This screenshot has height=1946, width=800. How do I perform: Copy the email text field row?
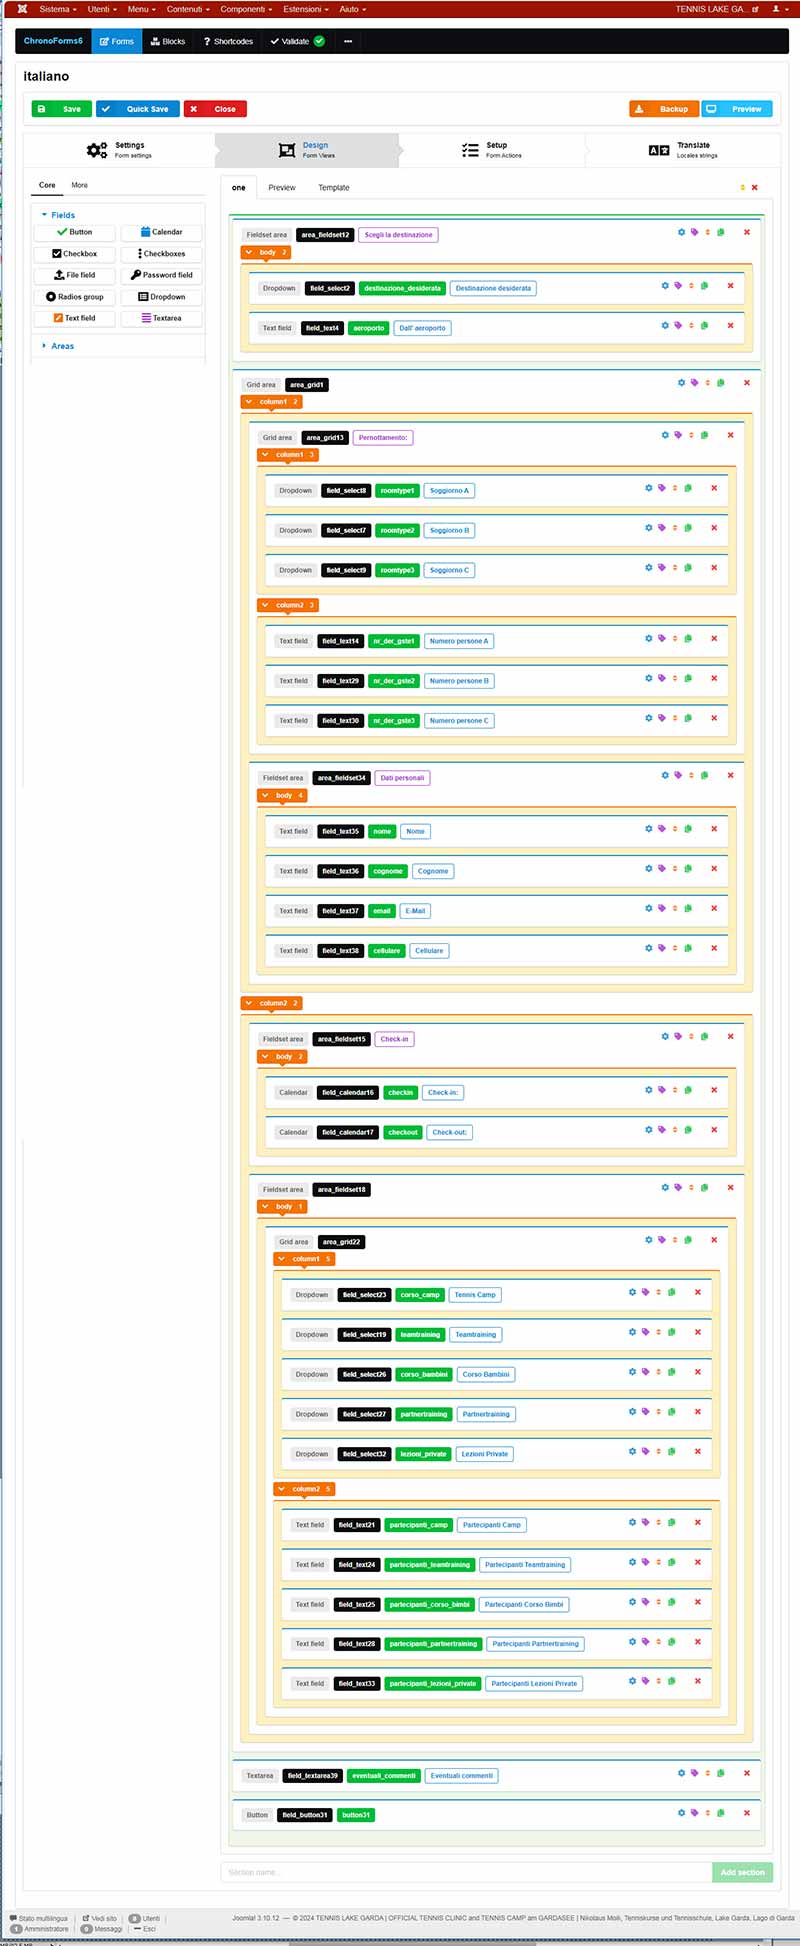coord(688,909)
